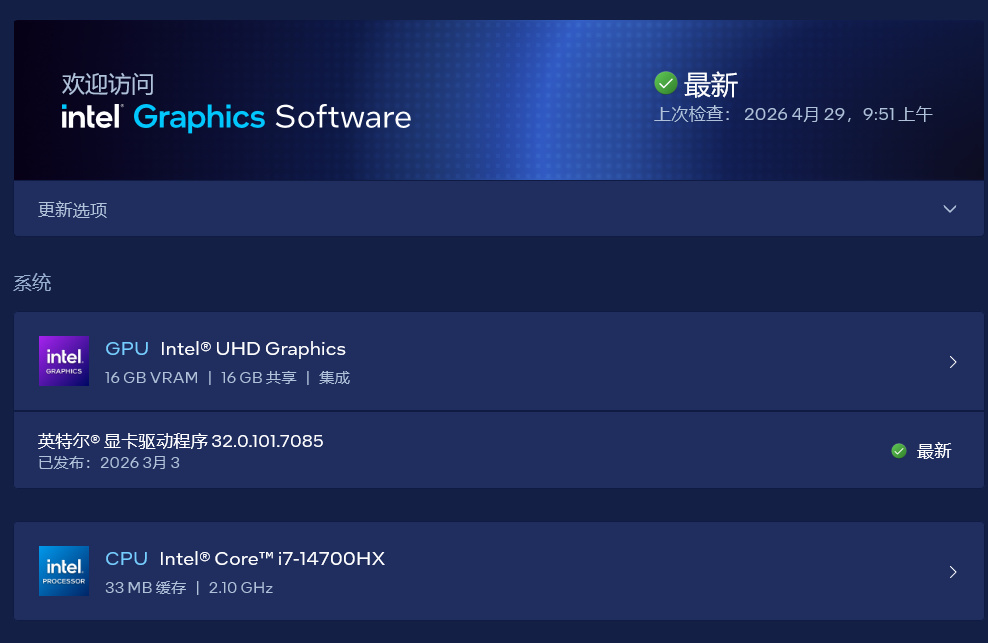This screenshot has width=988, height=643.
Task: Click the blue GPU label
Action: point(127,349)
